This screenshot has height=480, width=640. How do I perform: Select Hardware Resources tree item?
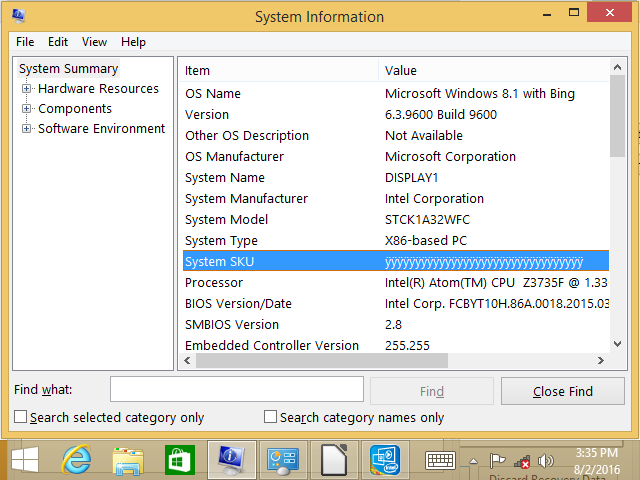[x=98, y=89]
